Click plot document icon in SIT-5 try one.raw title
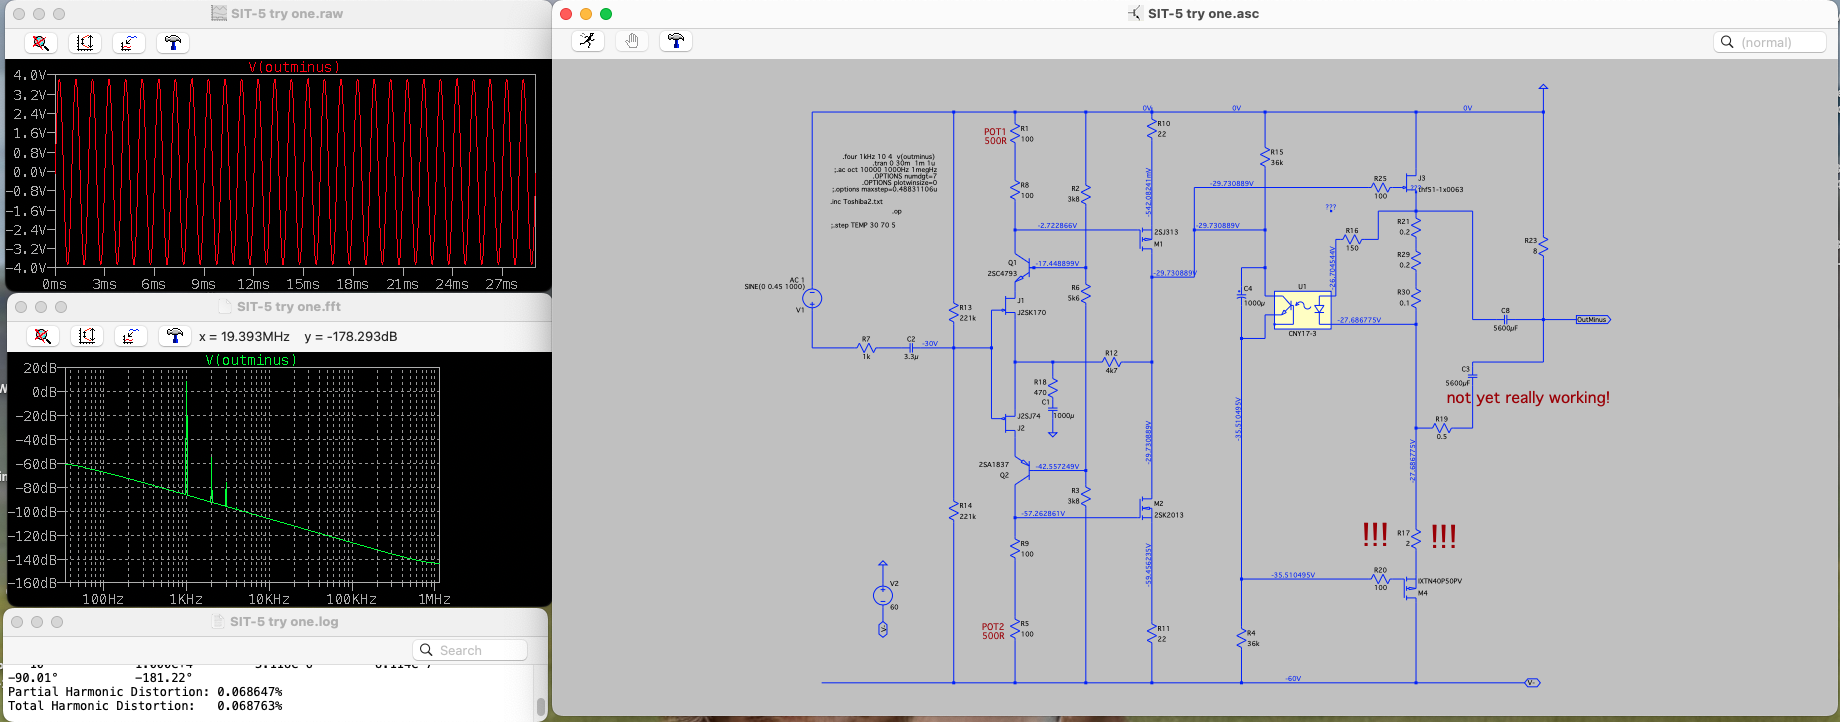This screenshot has height=722, width=1840. (219, 13)
